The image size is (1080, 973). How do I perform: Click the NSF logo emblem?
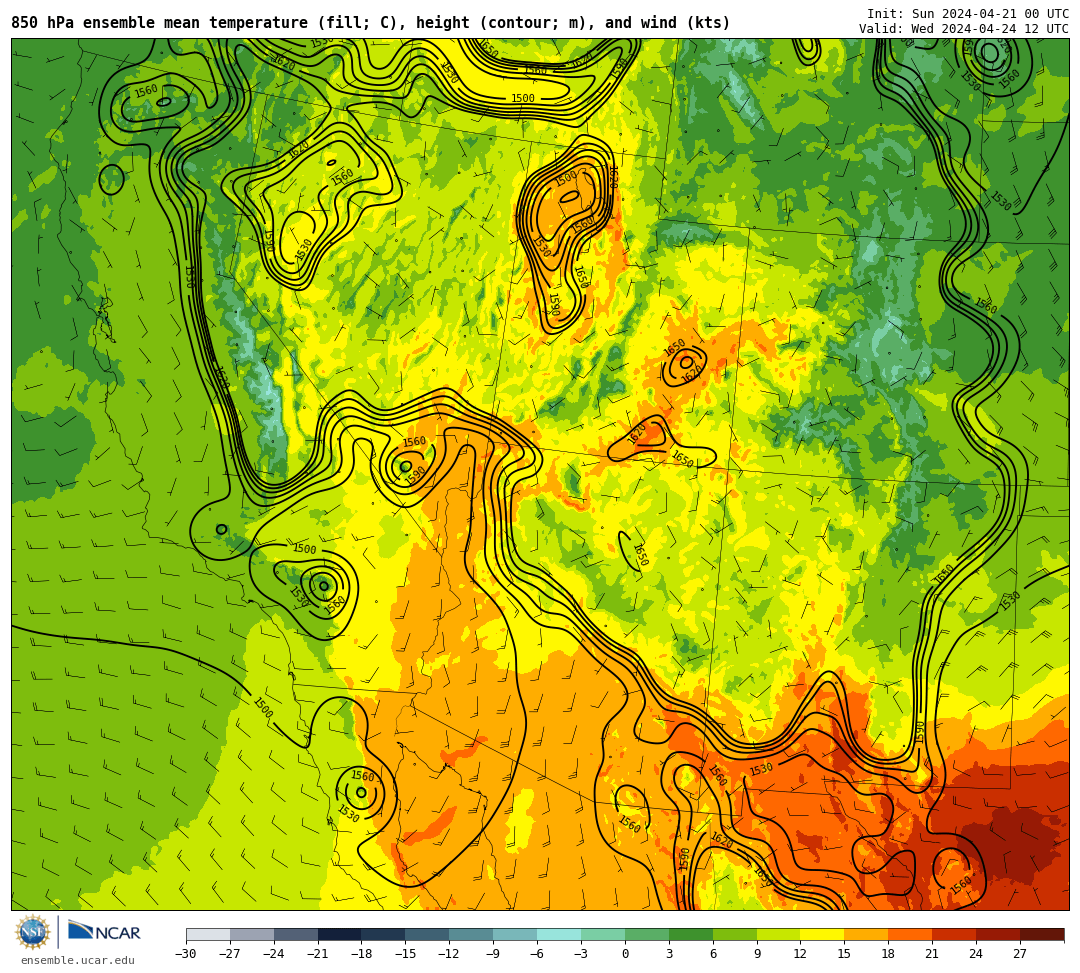pyautogui.click(x=33, y=932)
